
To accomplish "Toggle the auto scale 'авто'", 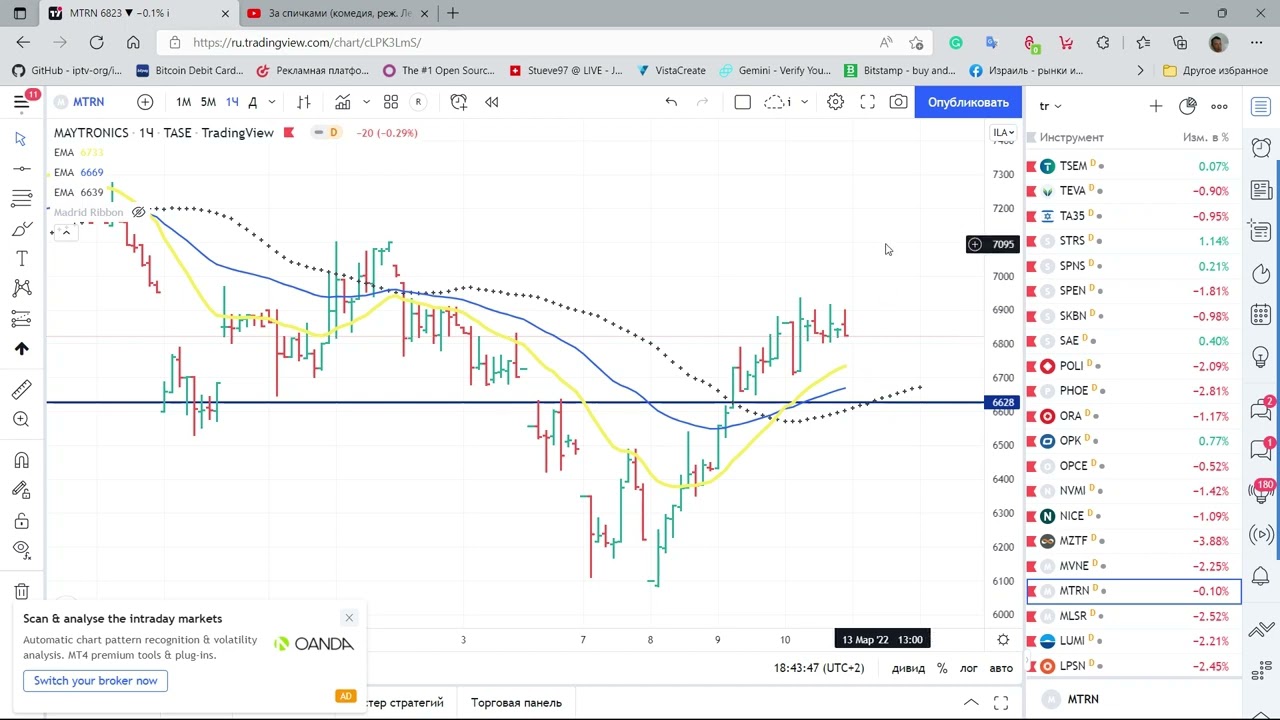I will 1001,668.
